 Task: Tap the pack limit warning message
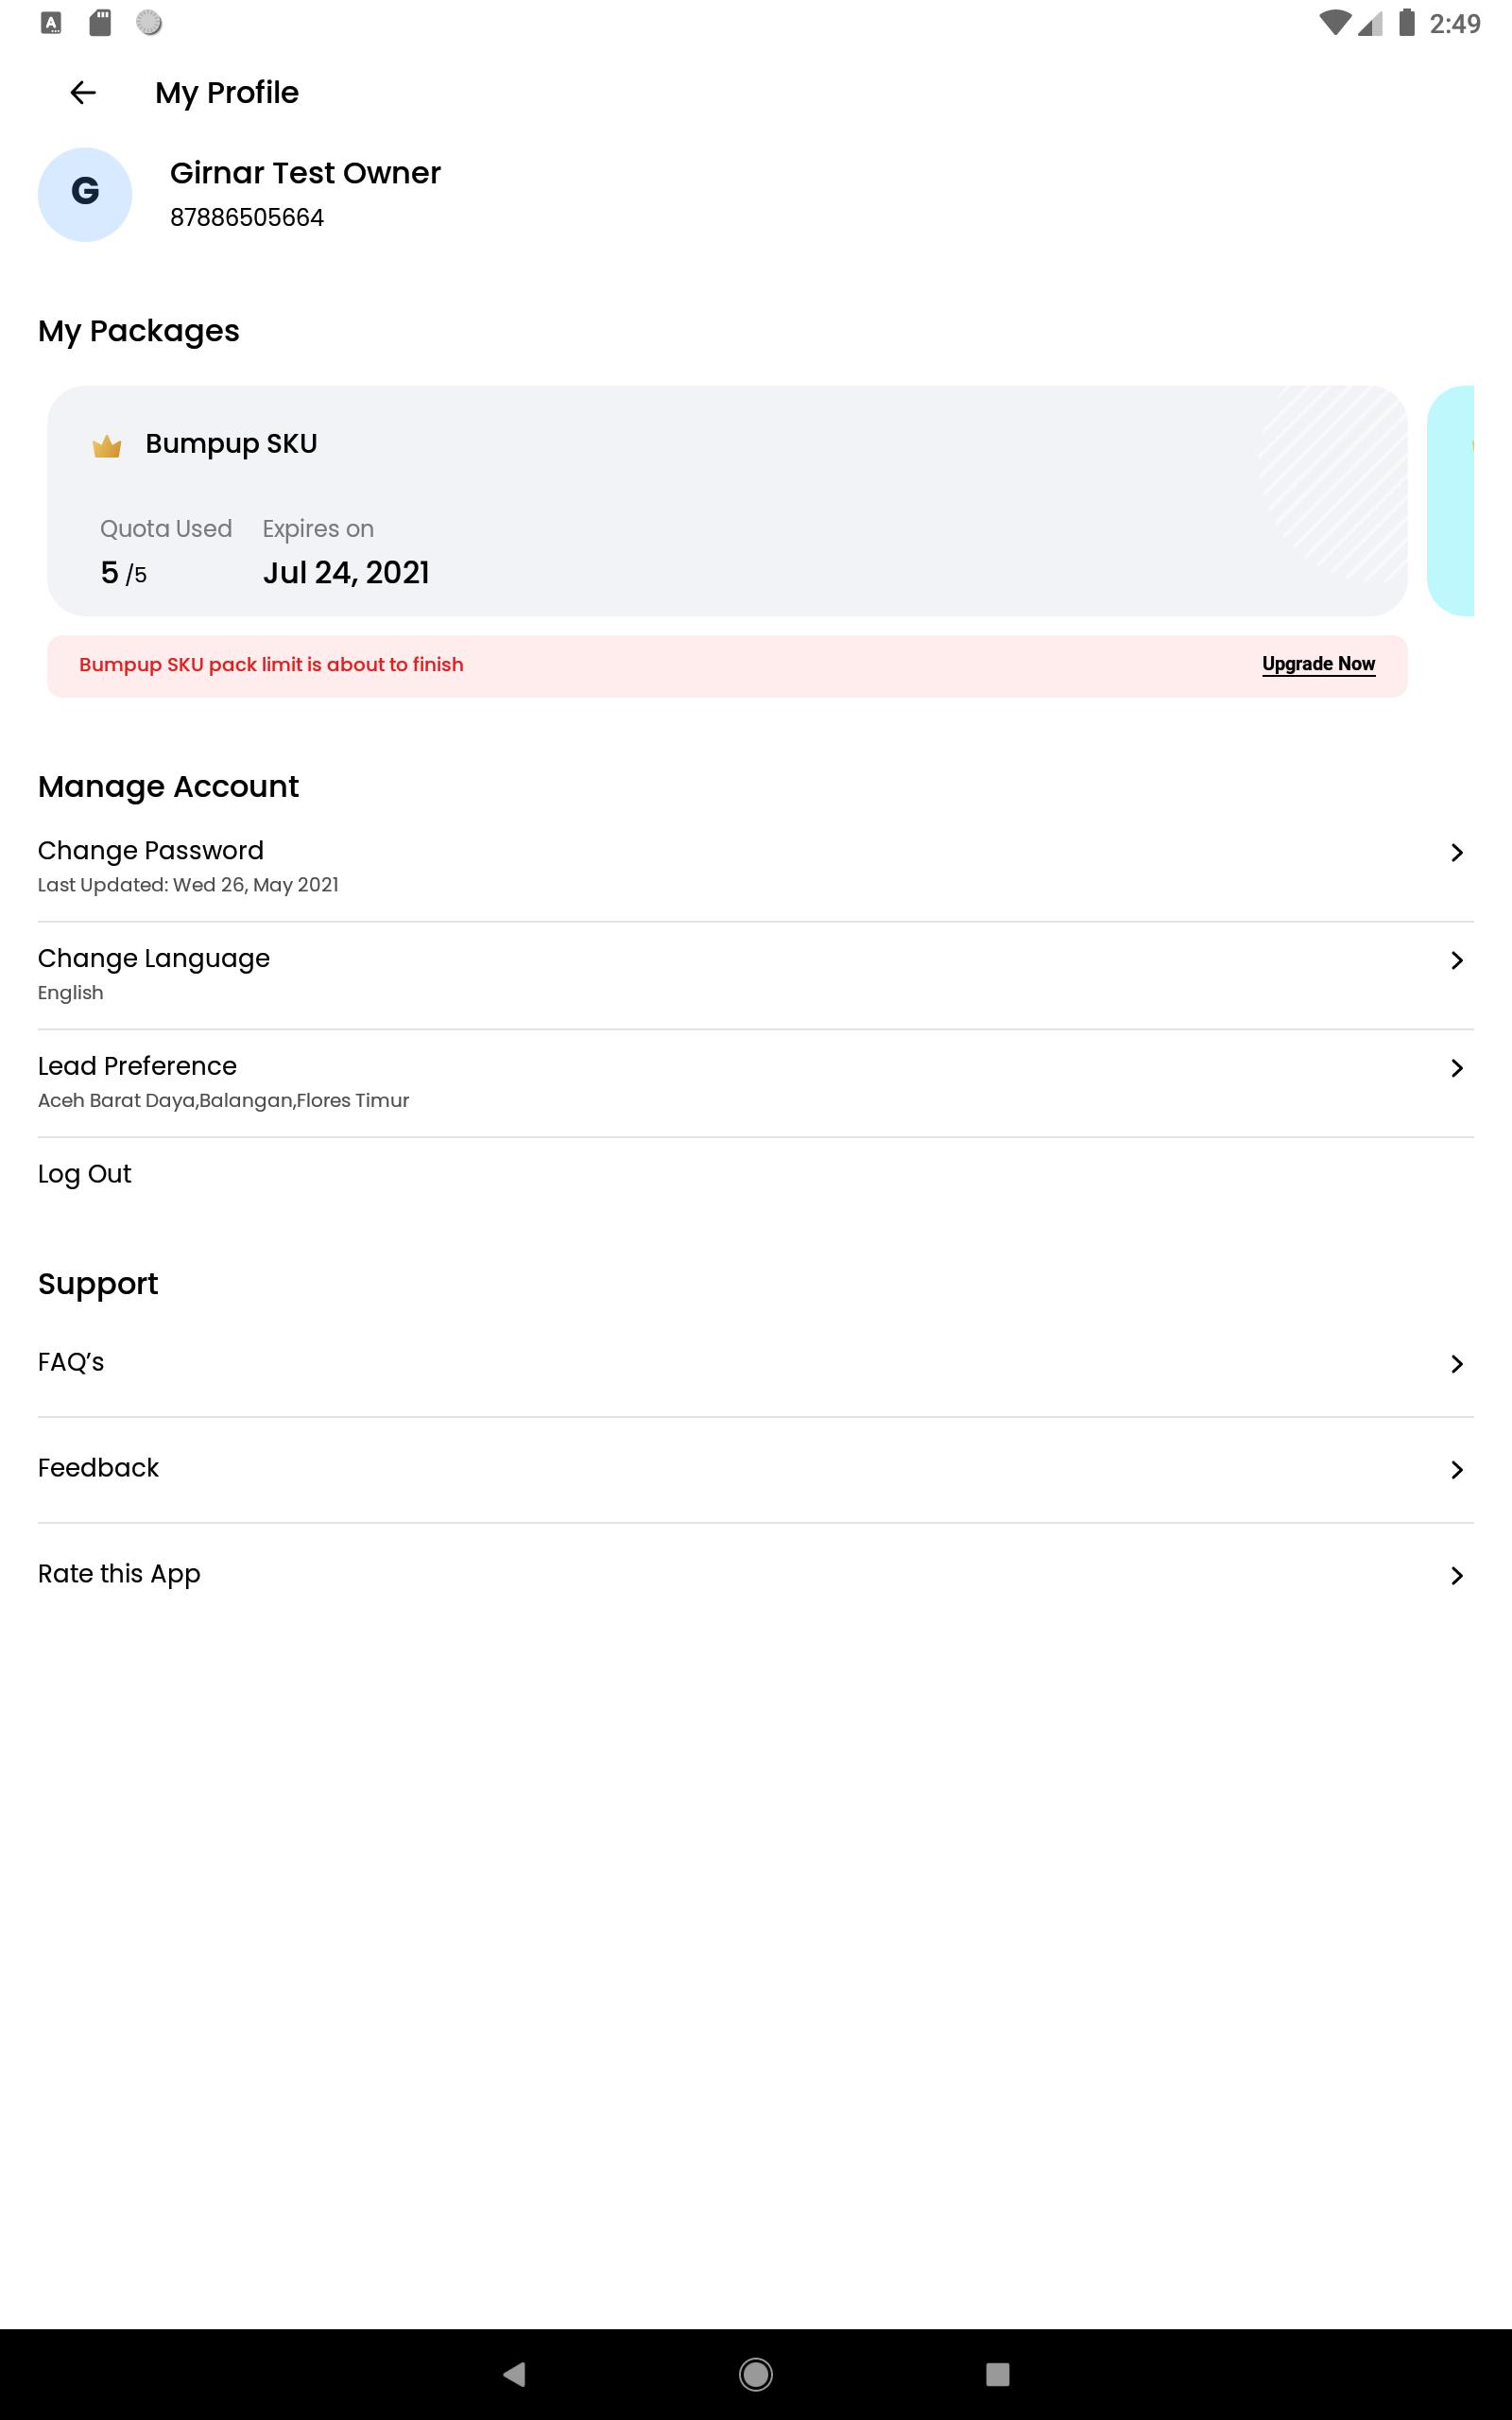[271, 665]
